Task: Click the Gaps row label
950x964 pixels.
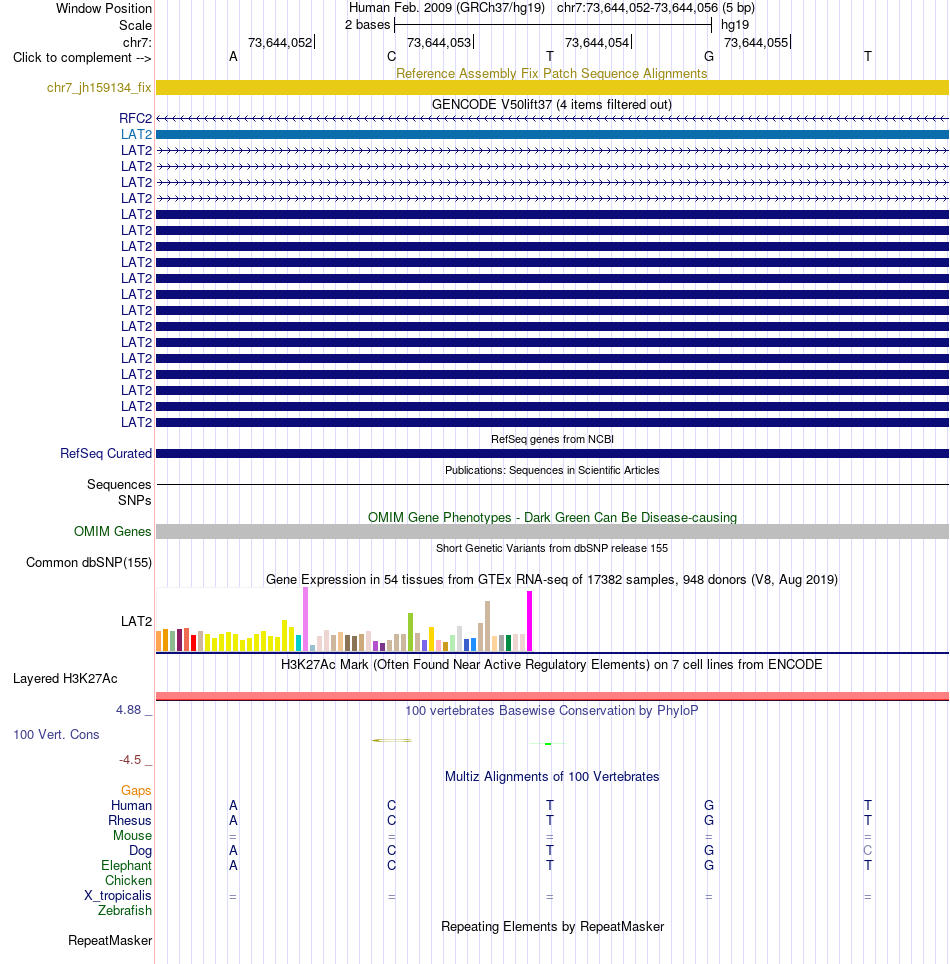Action: [136, 791]
